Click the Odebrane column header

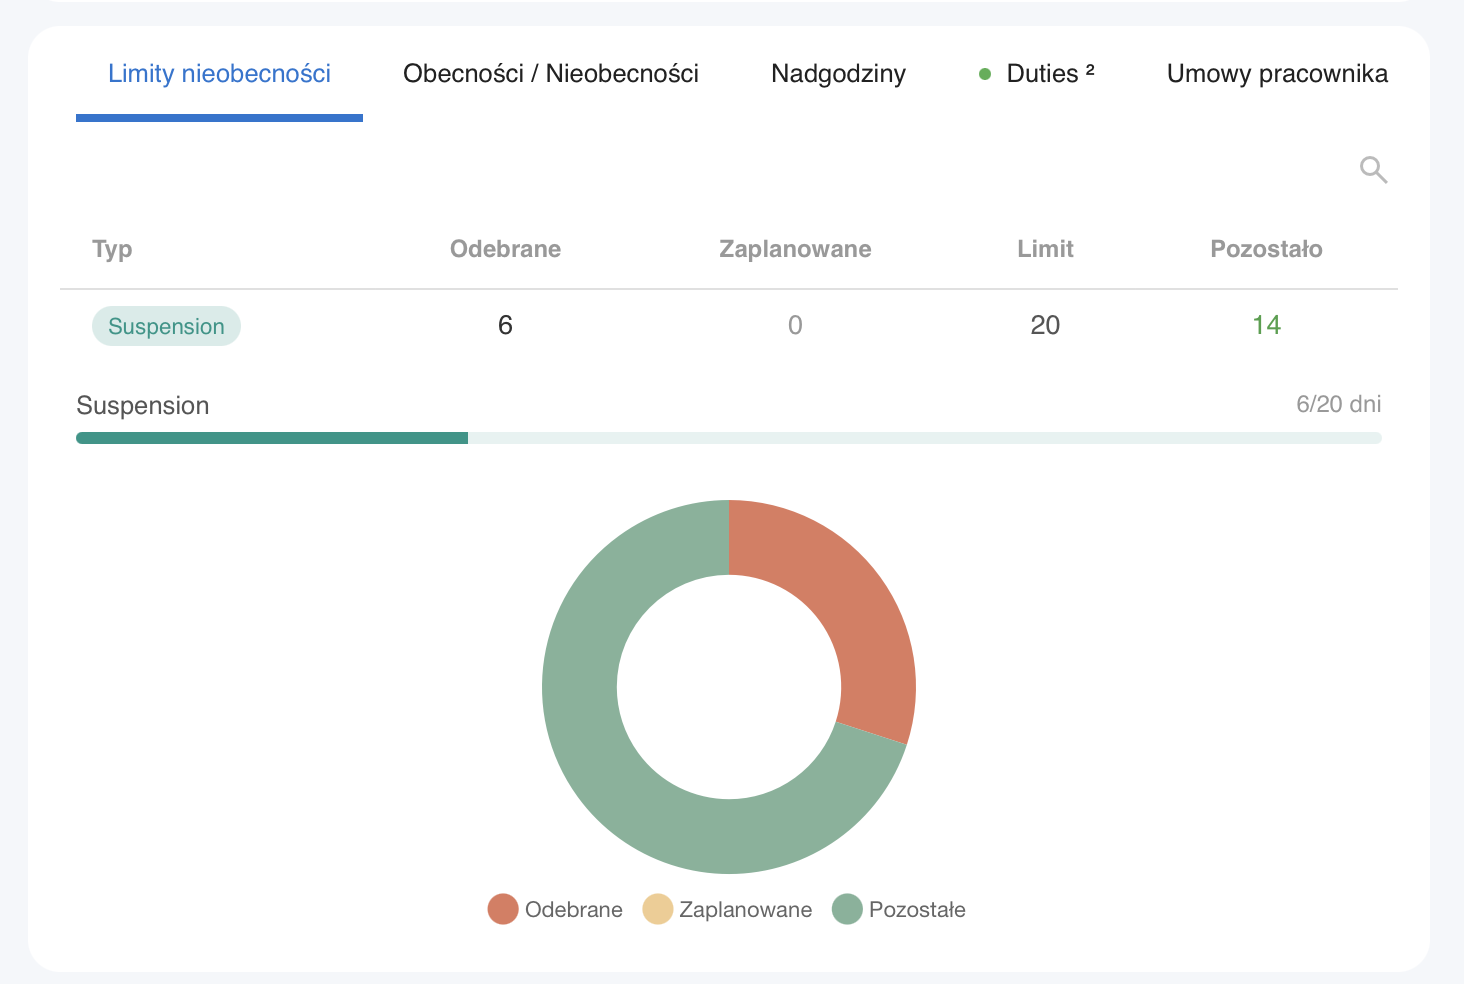pyautogui.click(x=505, y=249)
